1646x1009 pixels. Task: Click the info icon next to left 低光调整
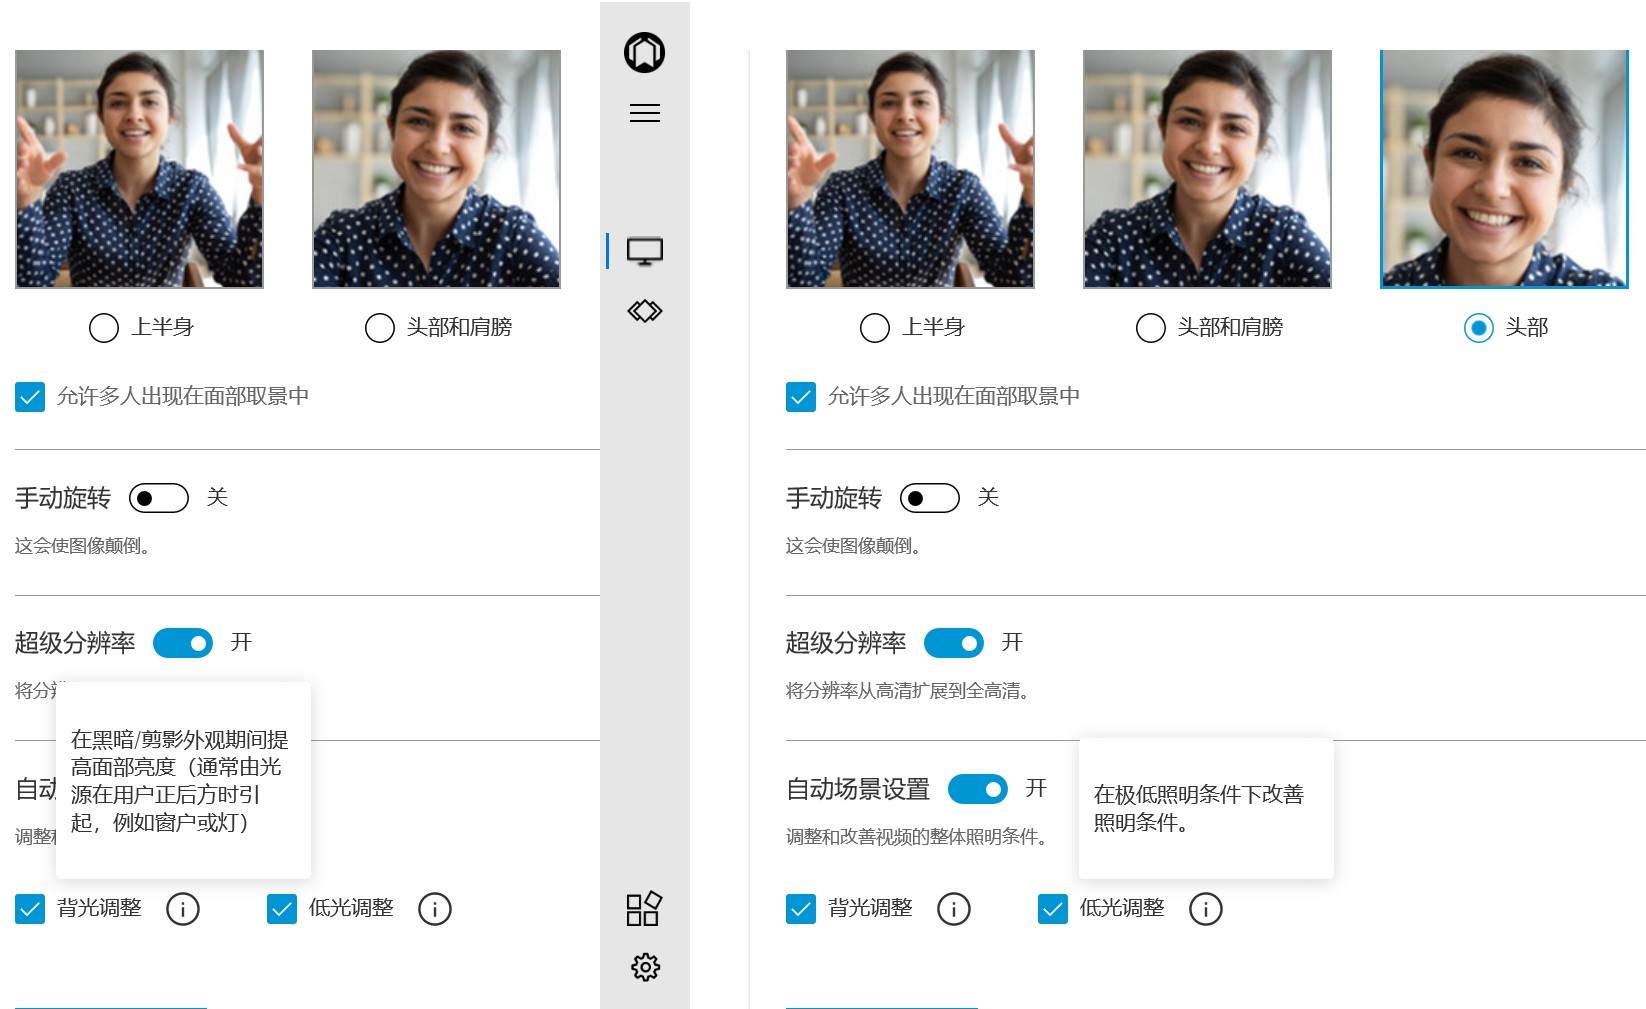click(435, 909)
